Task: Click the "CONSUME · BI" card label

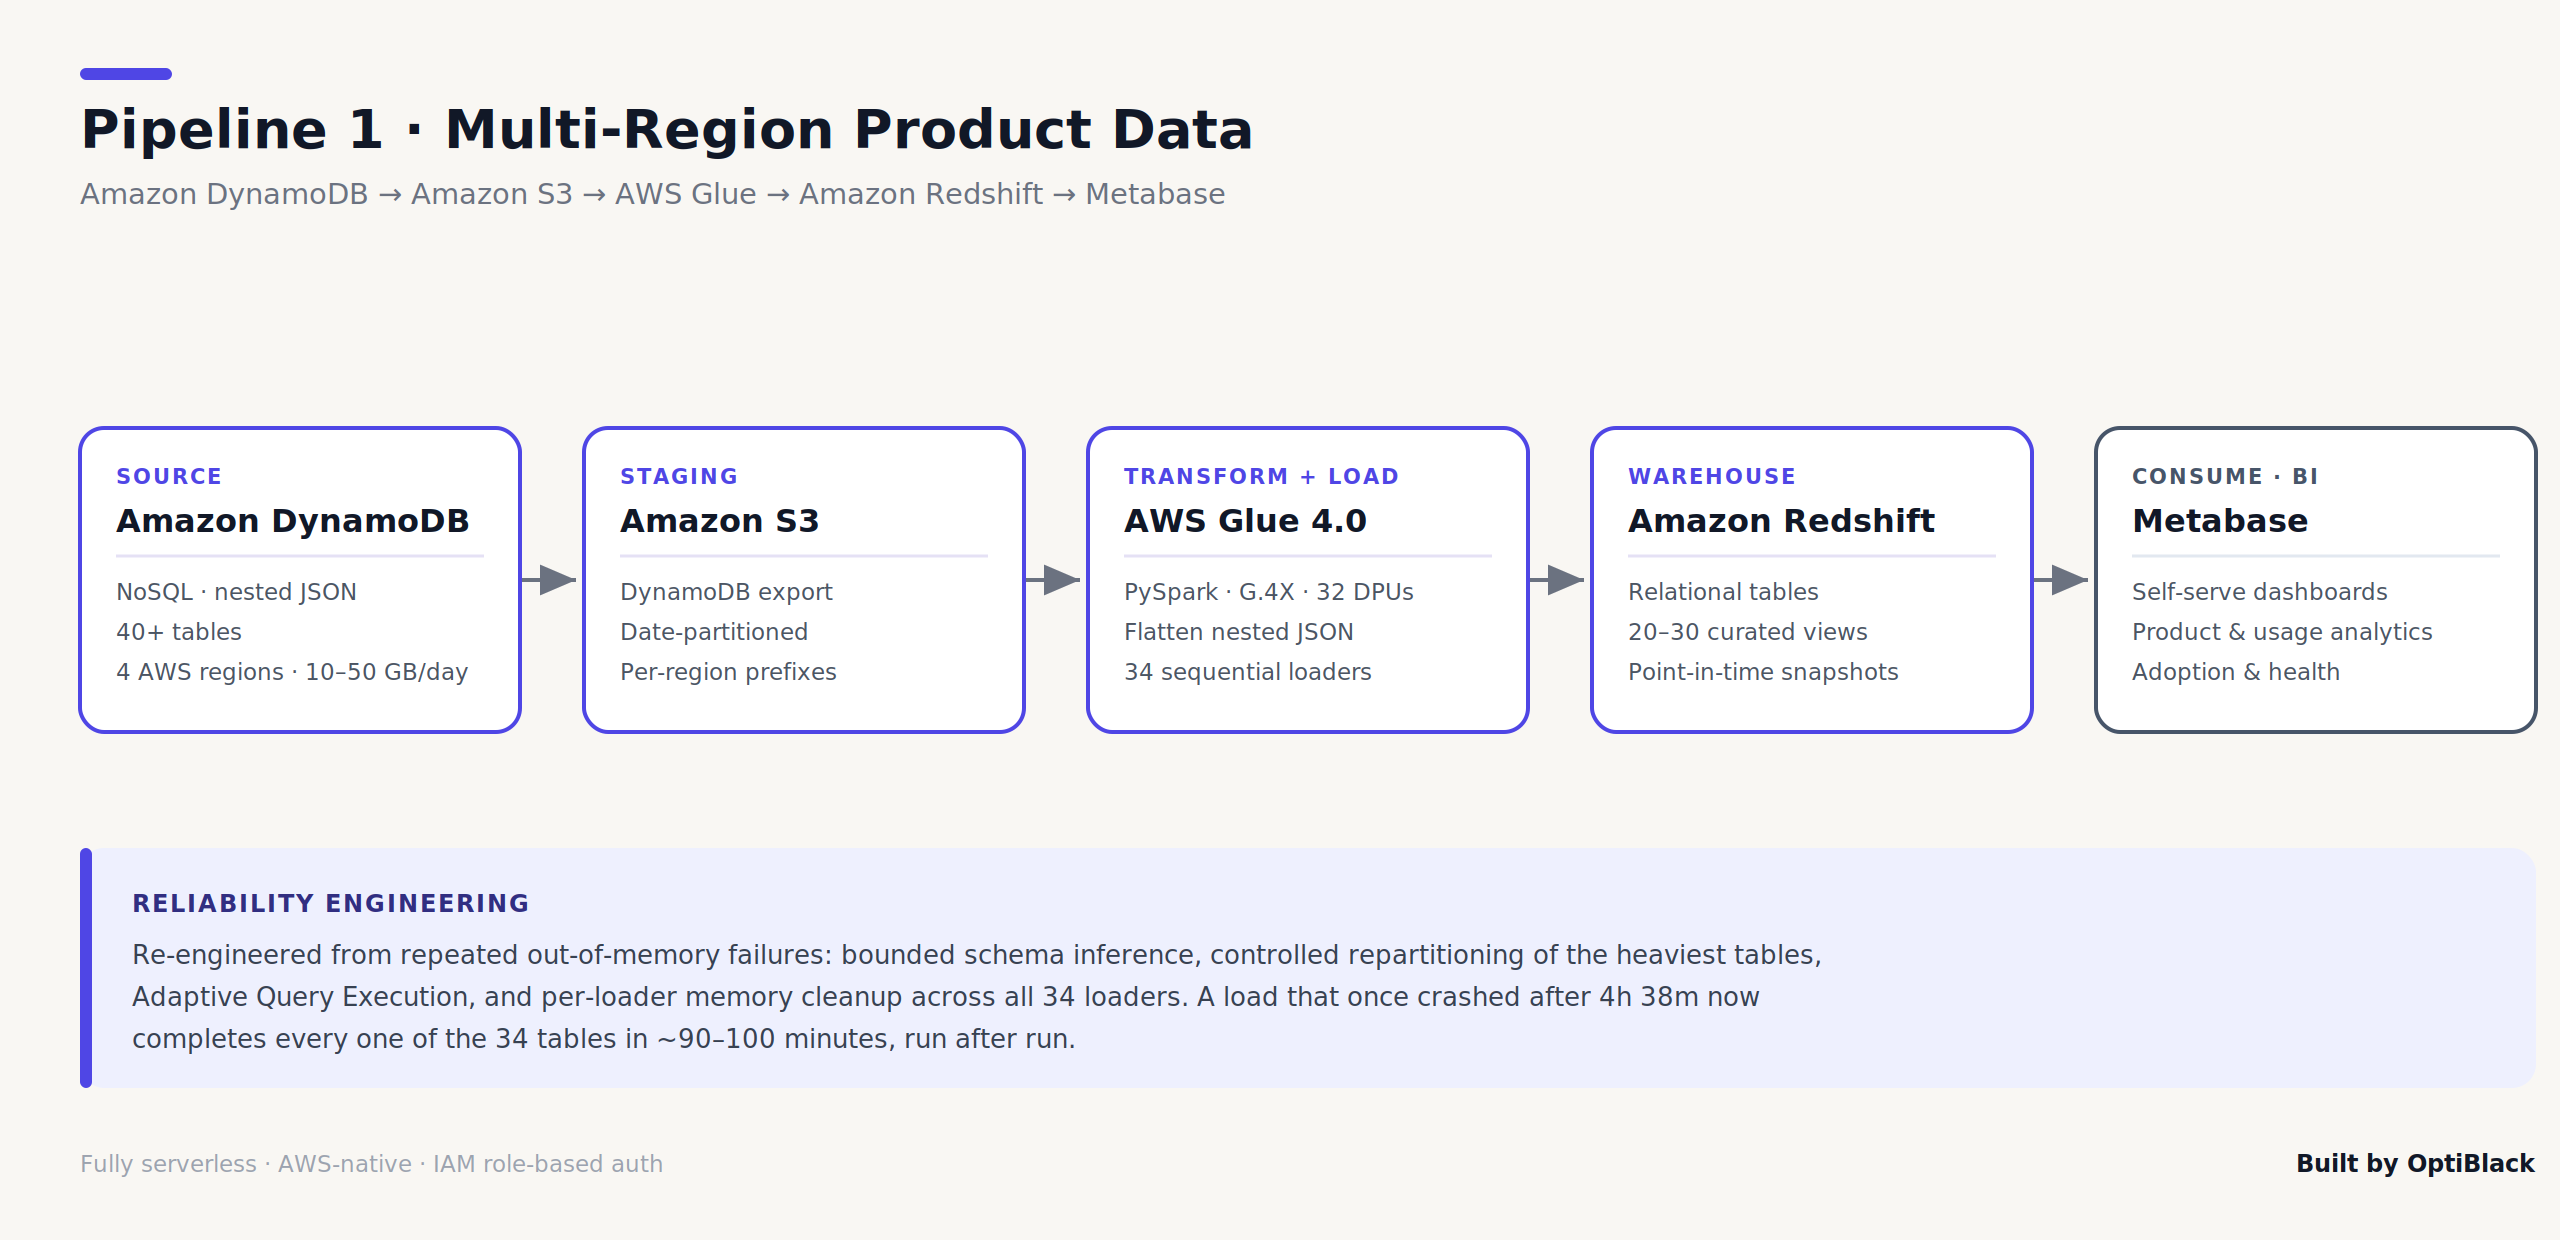Action: pyautogui.click(x=2225, y=477)
